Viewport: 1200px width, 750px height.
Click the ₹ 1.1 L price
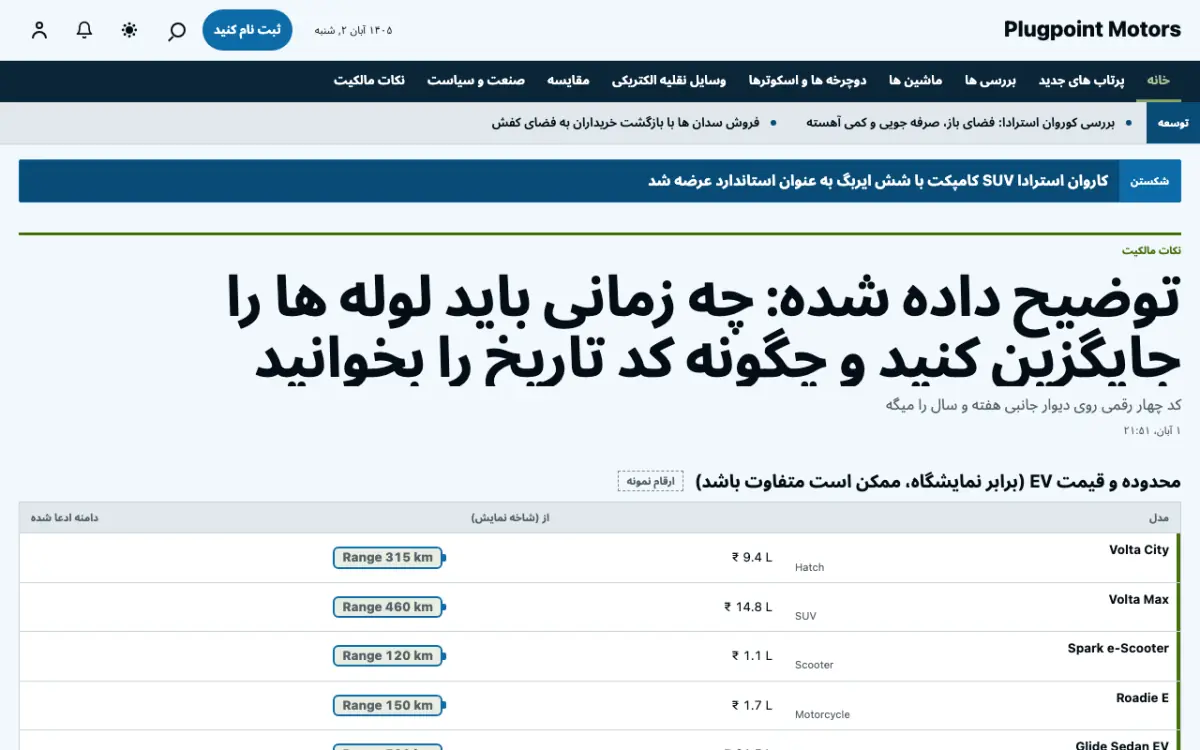tap(752, 656)
